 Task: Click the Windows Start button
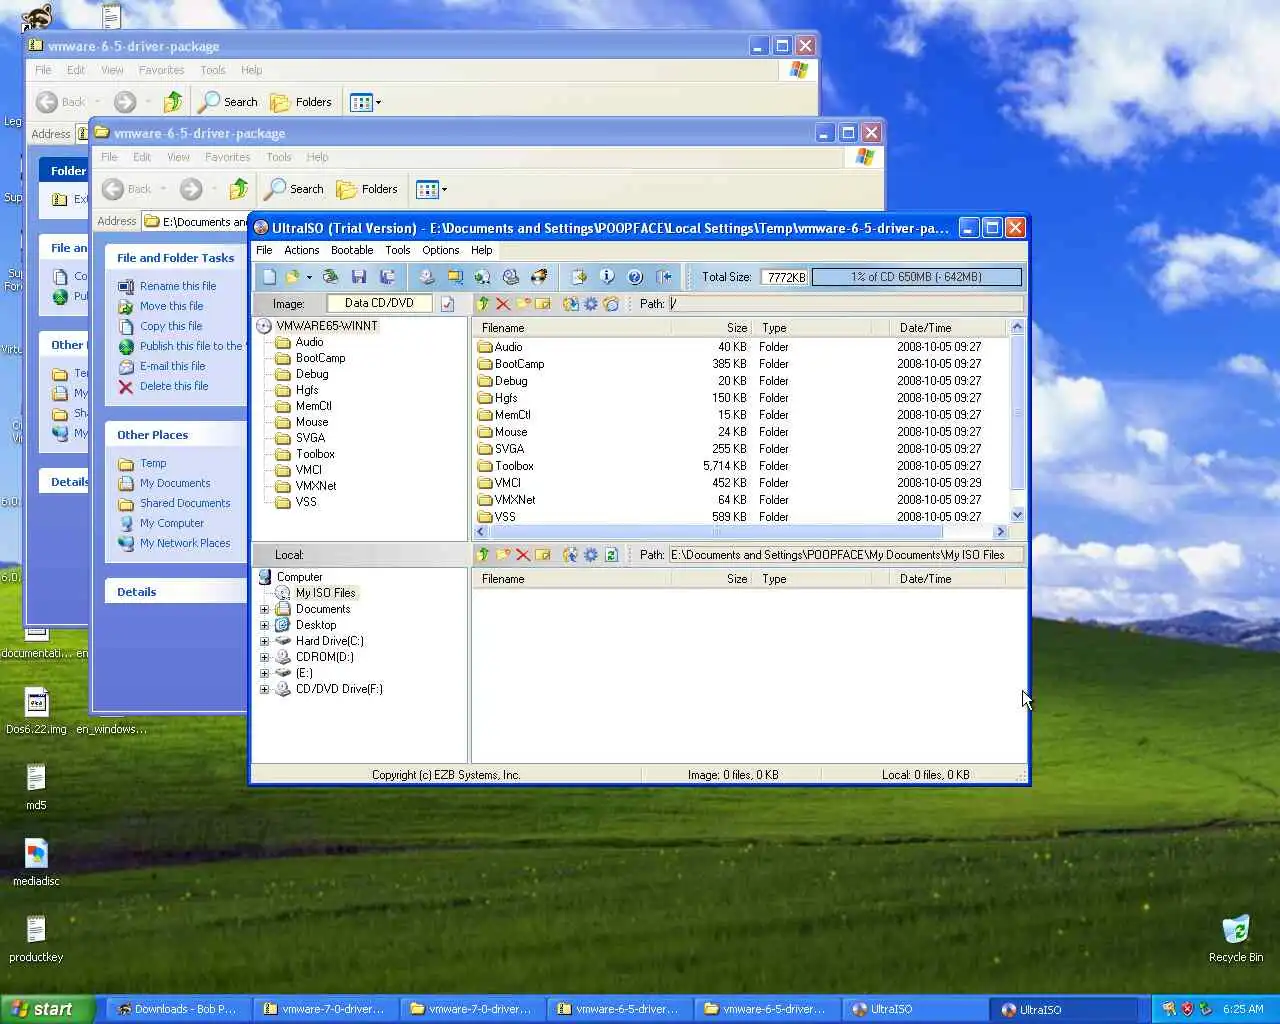(x=48, y=1009)
